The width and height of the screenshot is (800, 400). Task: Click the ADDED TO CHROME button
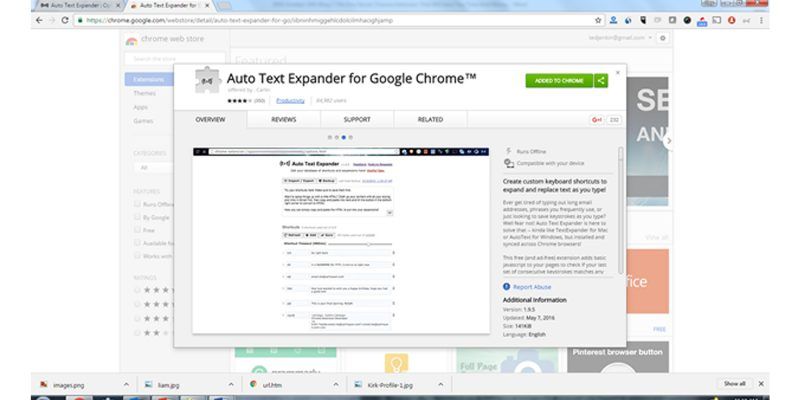(x=559, y=81)
